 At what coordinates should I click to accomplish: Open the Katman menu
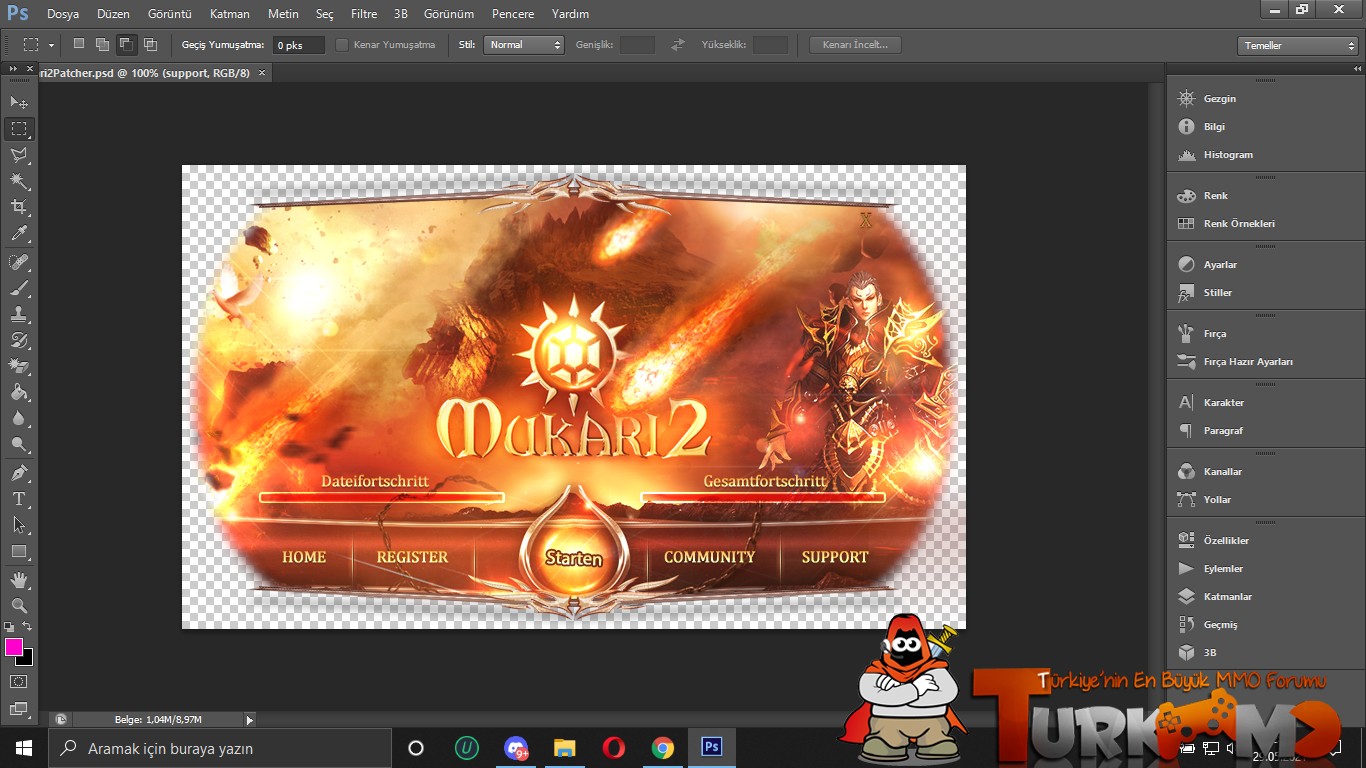pyautogui.click(x=230, y=14)
